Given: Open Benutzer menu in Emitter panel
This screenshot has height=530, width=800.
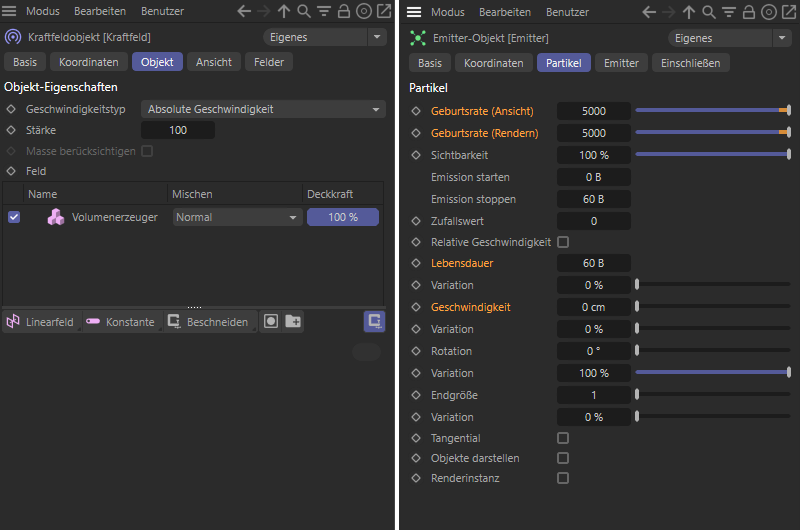Looking at the screenshot, I should tap(567, 12).
